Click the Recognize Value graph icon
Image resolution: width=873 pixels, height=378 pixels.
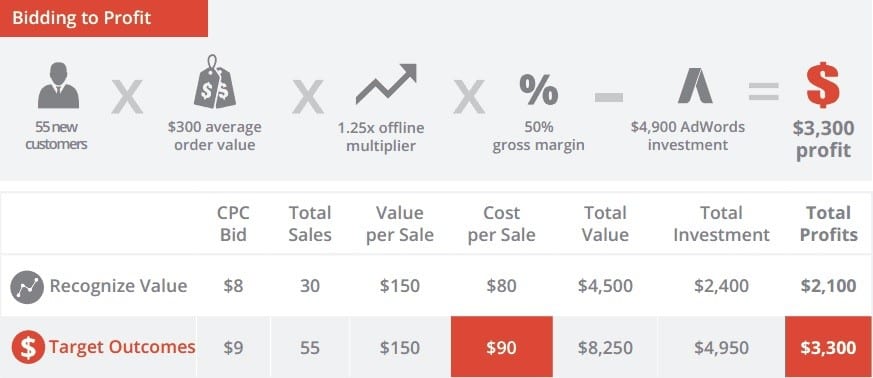click(x=27, y=287)
